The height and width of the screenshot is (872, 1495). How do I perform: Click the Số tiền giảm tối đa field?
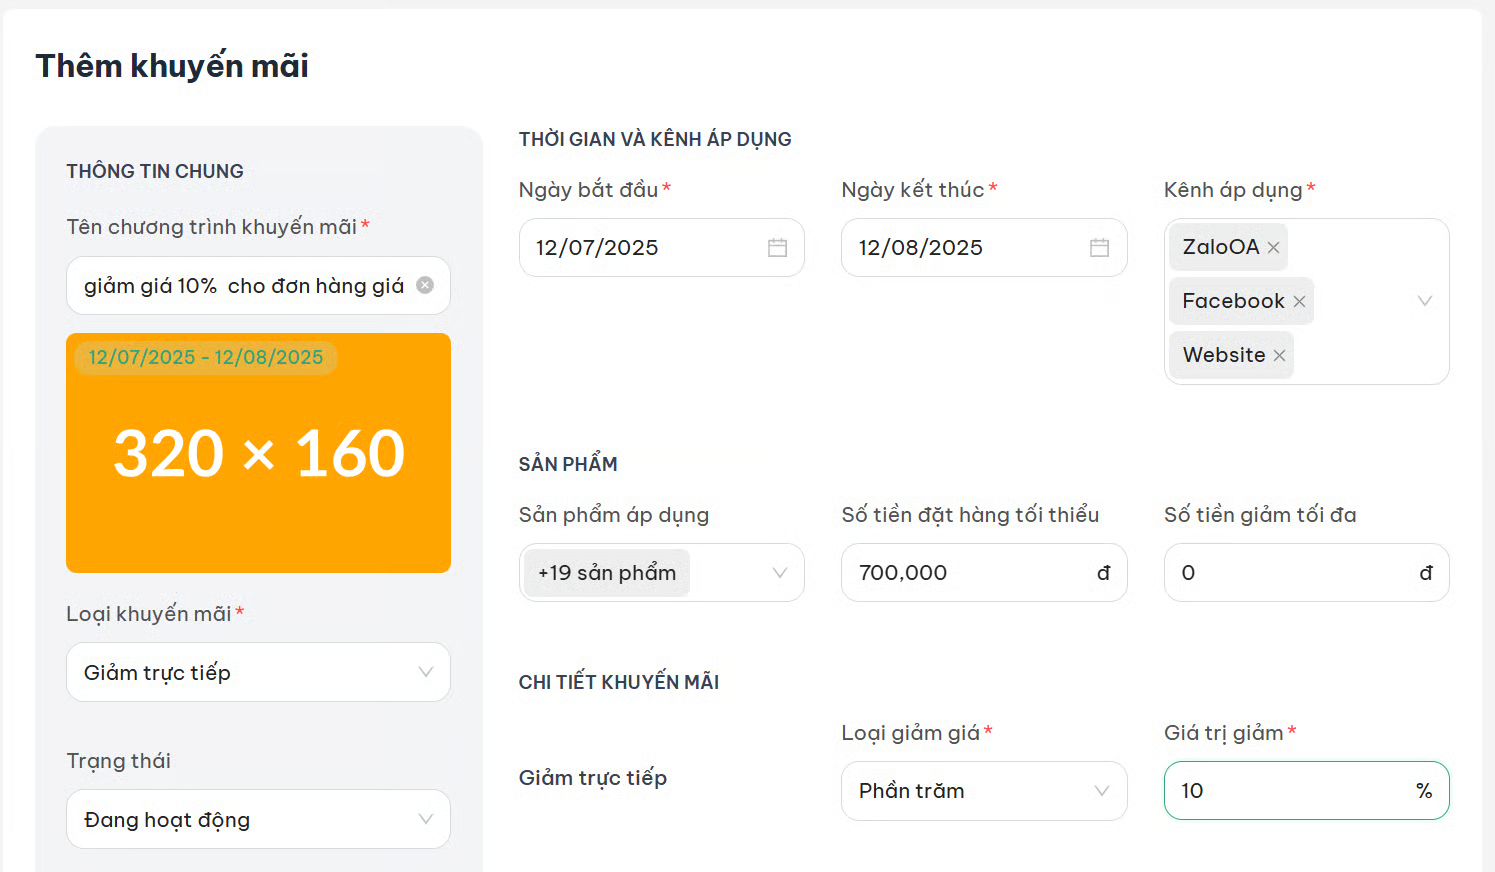[1292, 573]
